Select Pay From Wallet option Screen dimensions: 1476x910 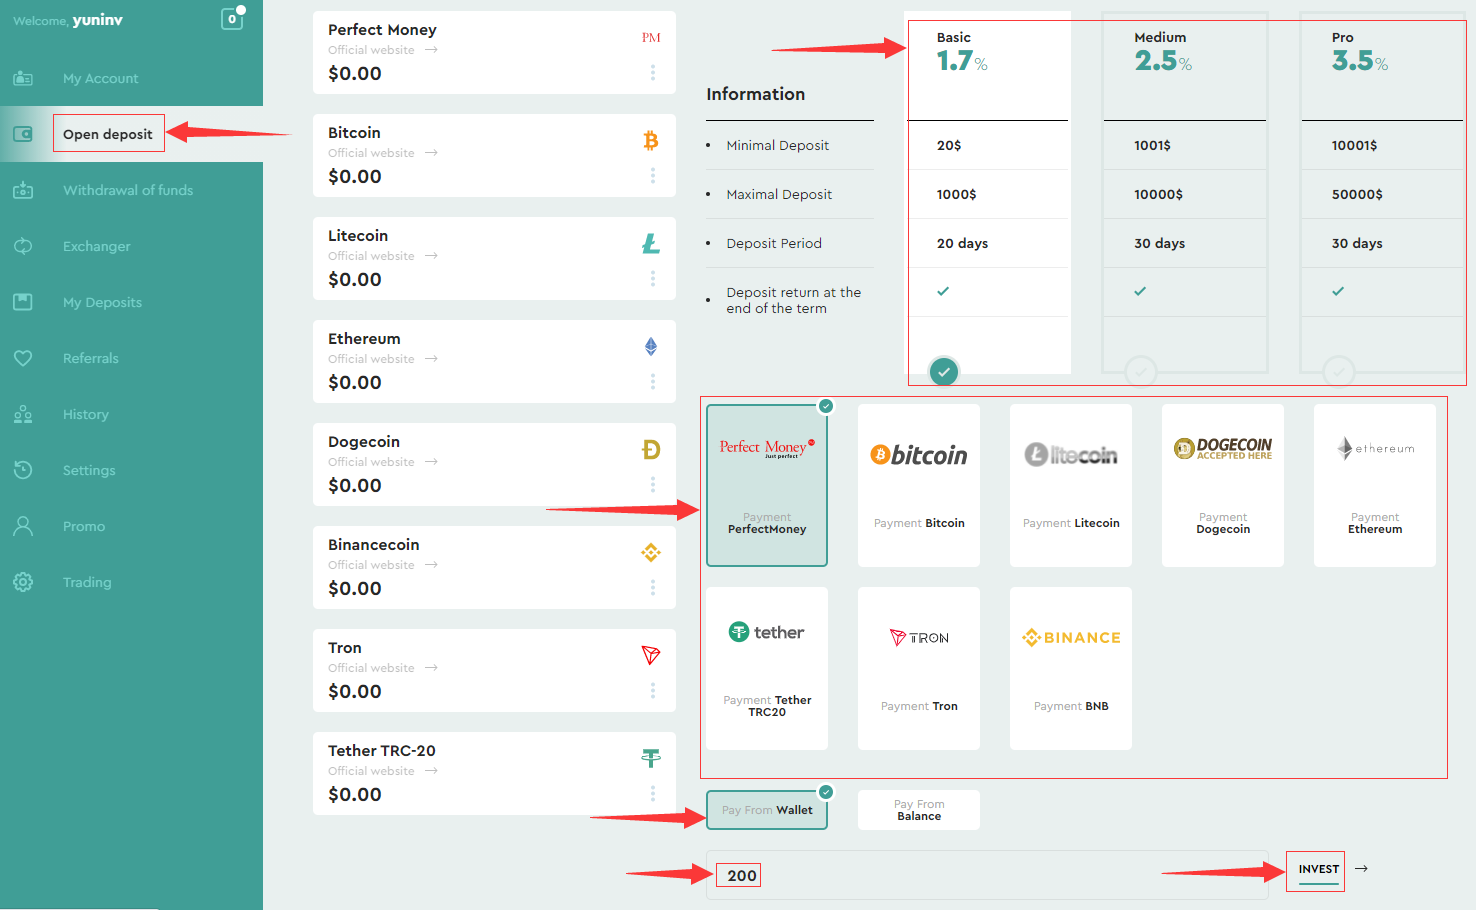pyautogui.click(x=767, y=810)
